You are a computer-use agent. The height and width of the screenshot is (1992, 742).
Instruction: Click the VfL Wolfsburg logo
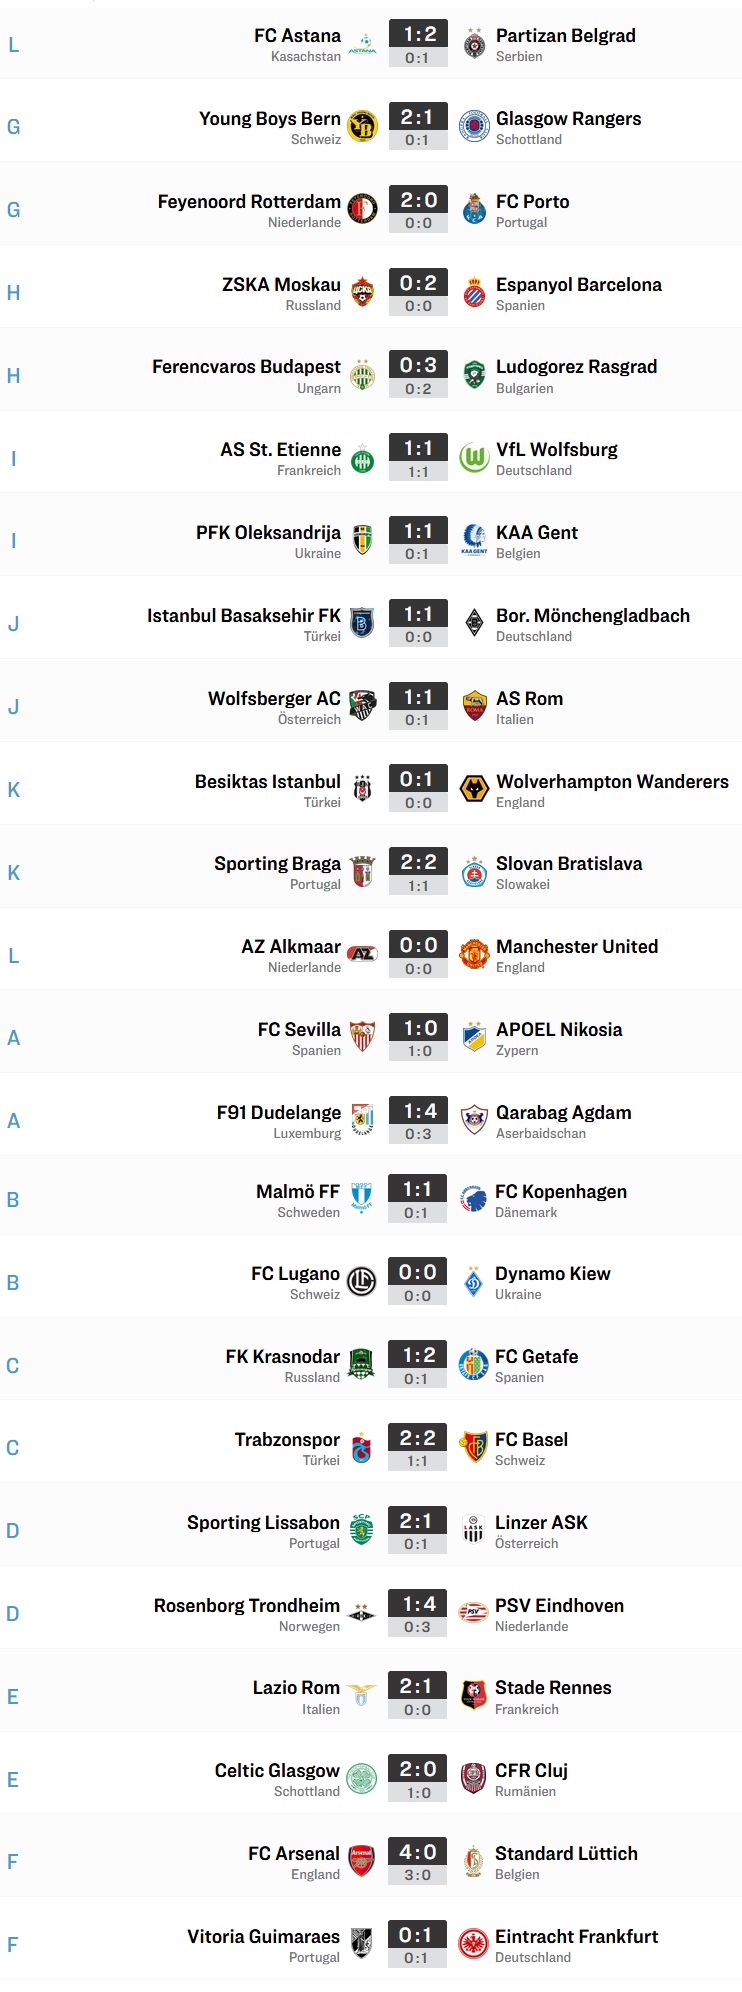(474, 458)
